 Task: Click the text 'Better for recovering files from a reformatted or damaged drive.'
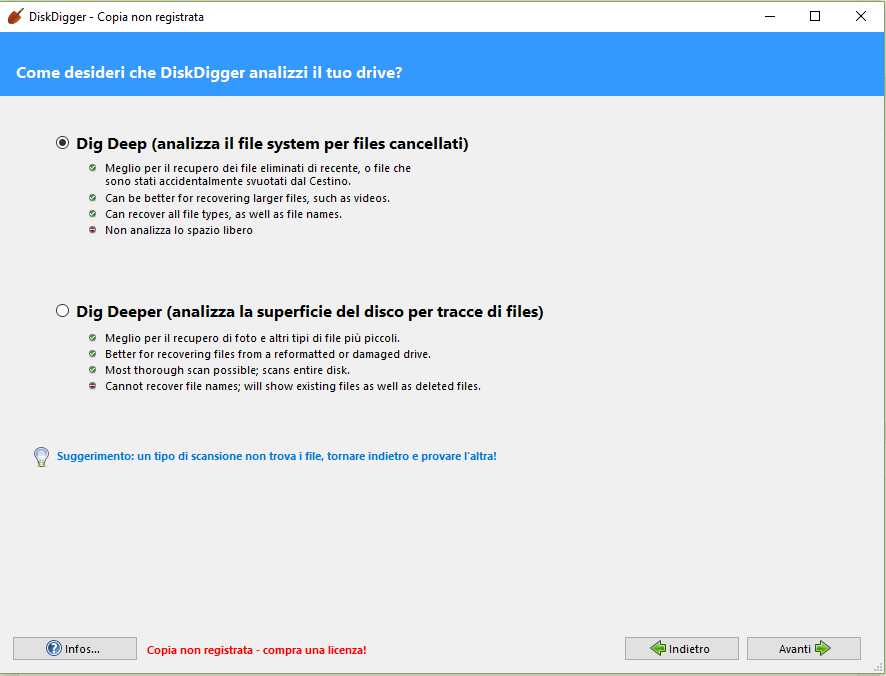click(x=268, y=354)
